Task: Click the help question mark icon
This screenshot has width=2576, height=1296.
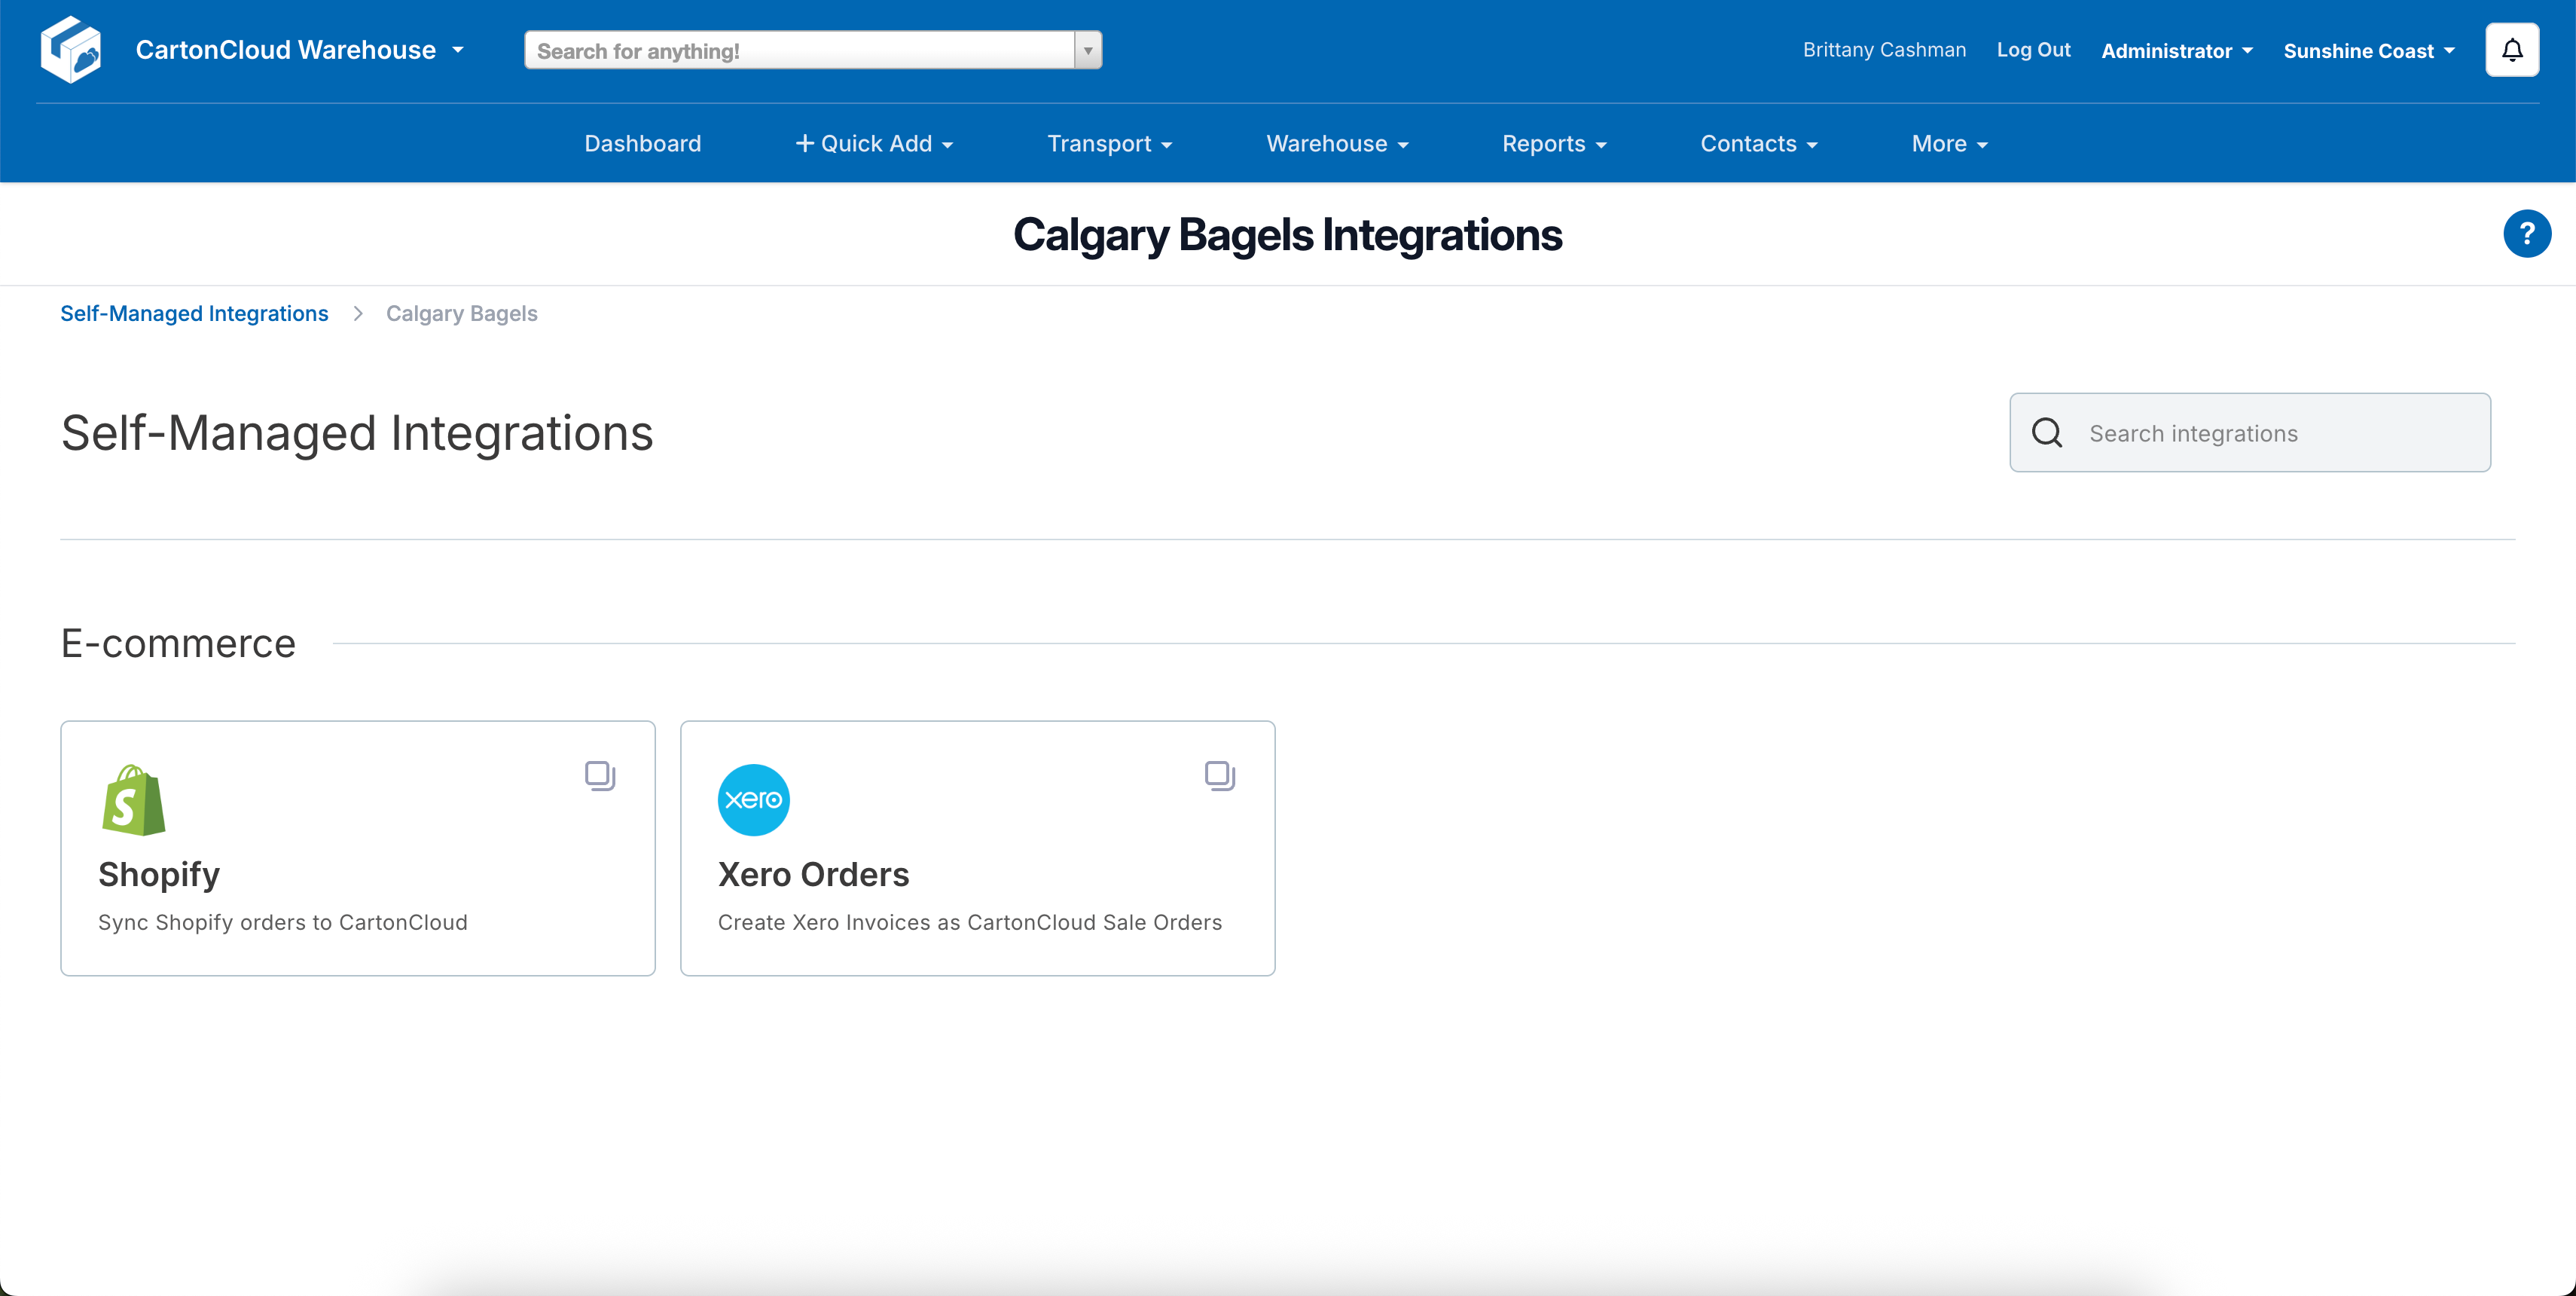Action: (2527, 233)
